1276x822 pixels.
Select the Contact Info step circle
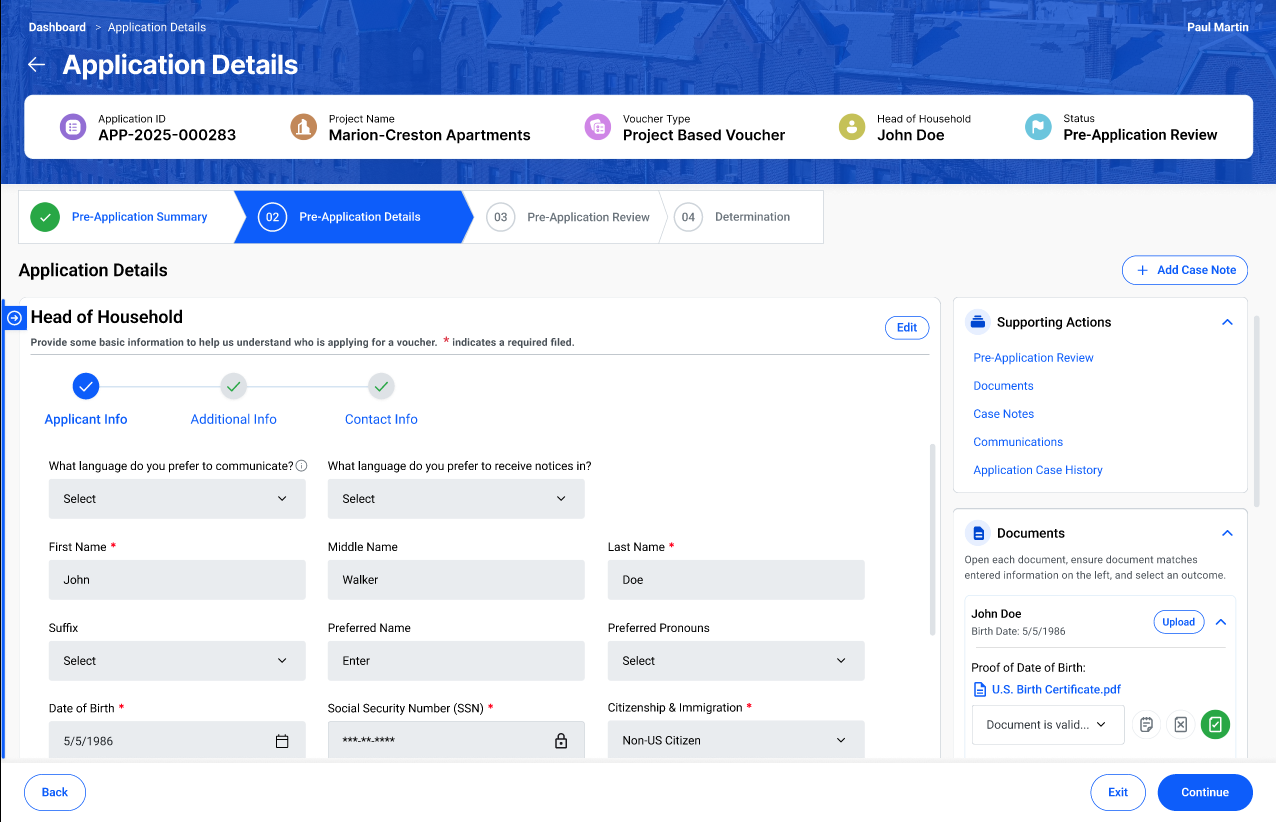381,386
